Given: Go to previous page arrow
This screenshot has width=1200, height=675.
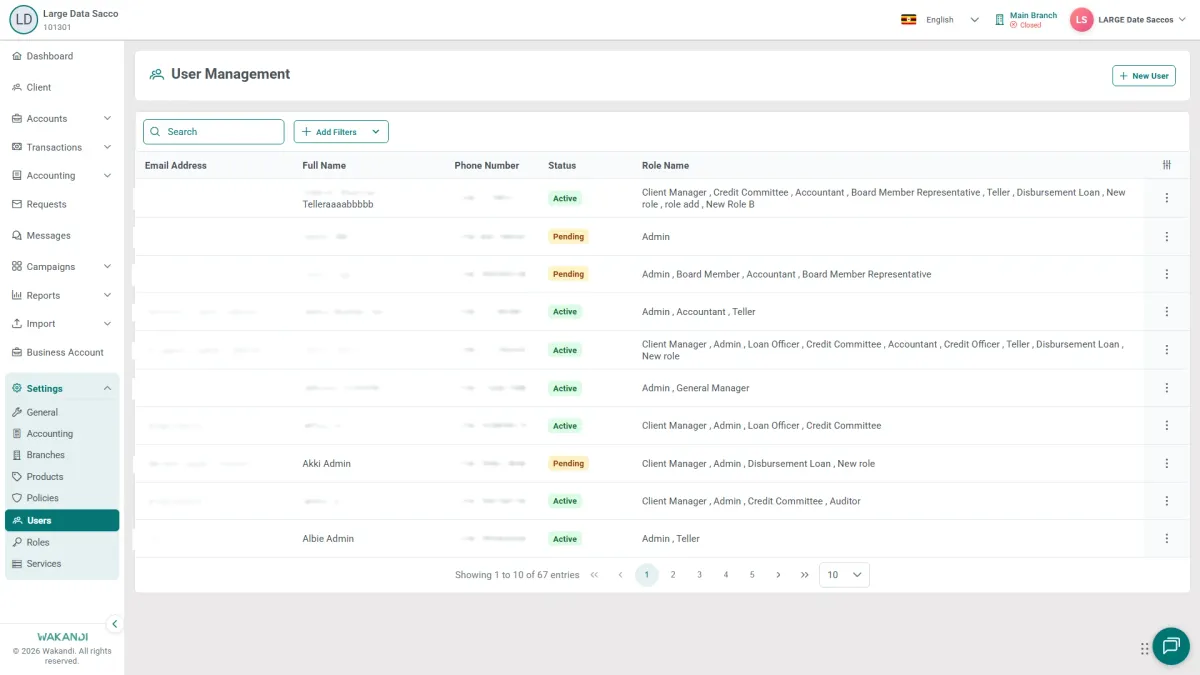Looking at the screenshot, I should coord(620,575).
